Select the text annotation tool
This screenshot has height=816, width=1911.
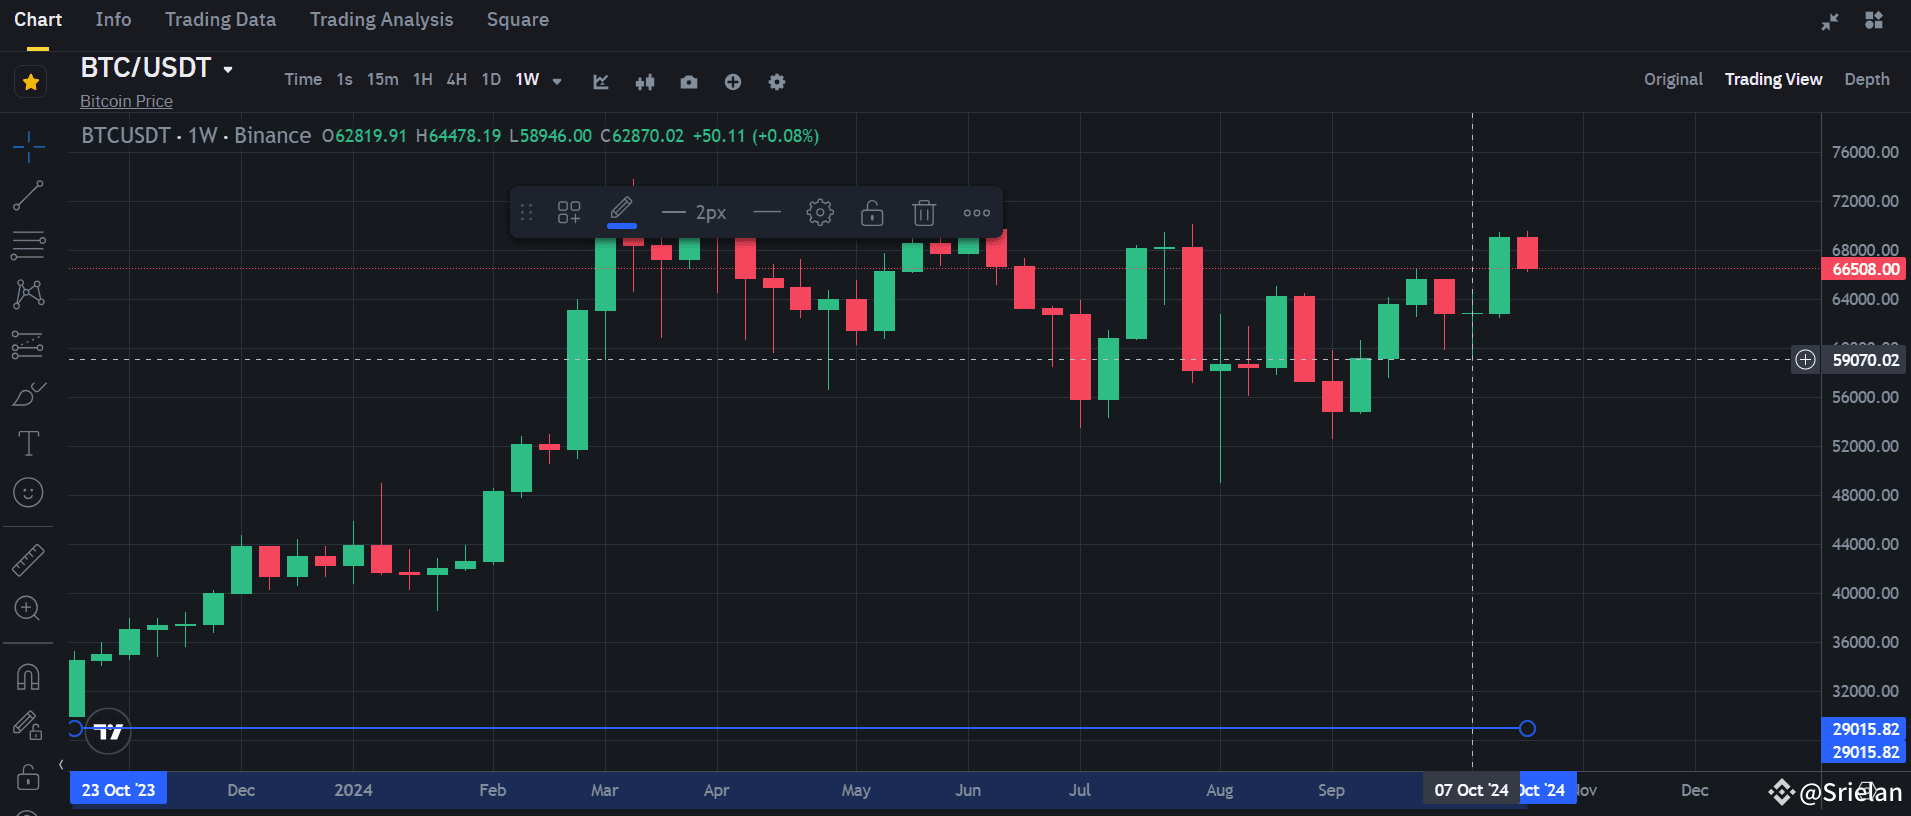(x=28, y=443)
